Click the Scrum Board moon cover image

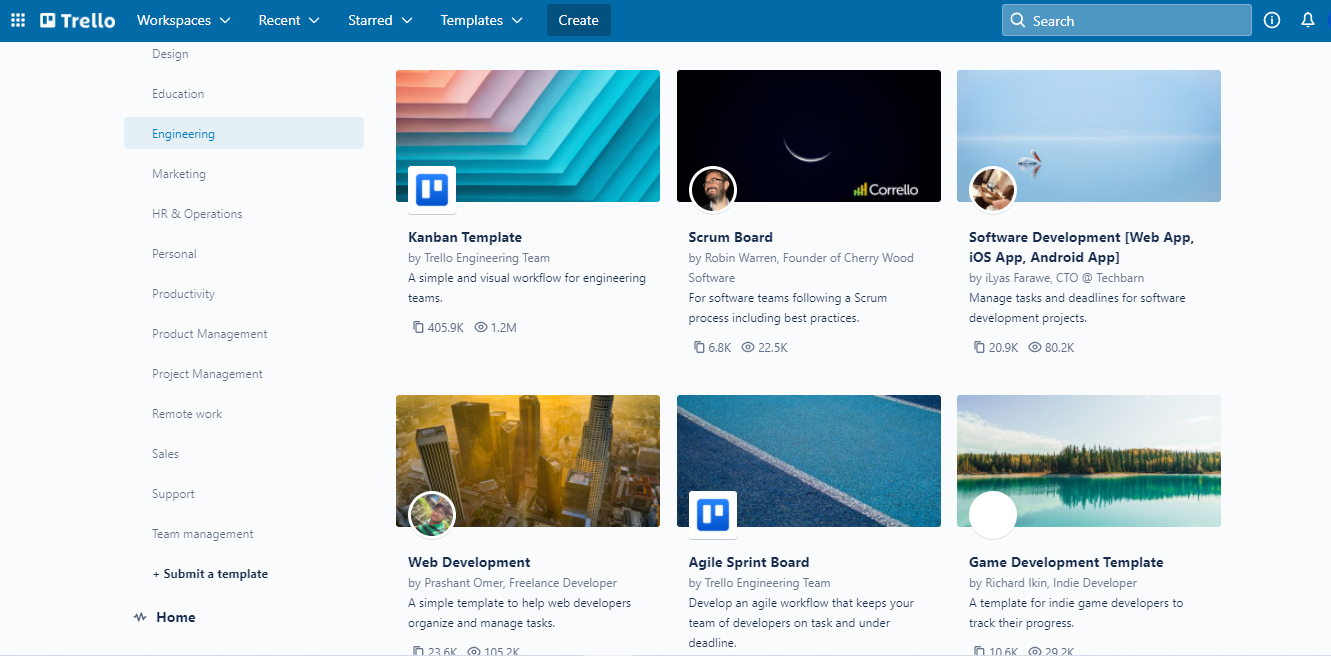pyautogui.click(x=809, y=136)
